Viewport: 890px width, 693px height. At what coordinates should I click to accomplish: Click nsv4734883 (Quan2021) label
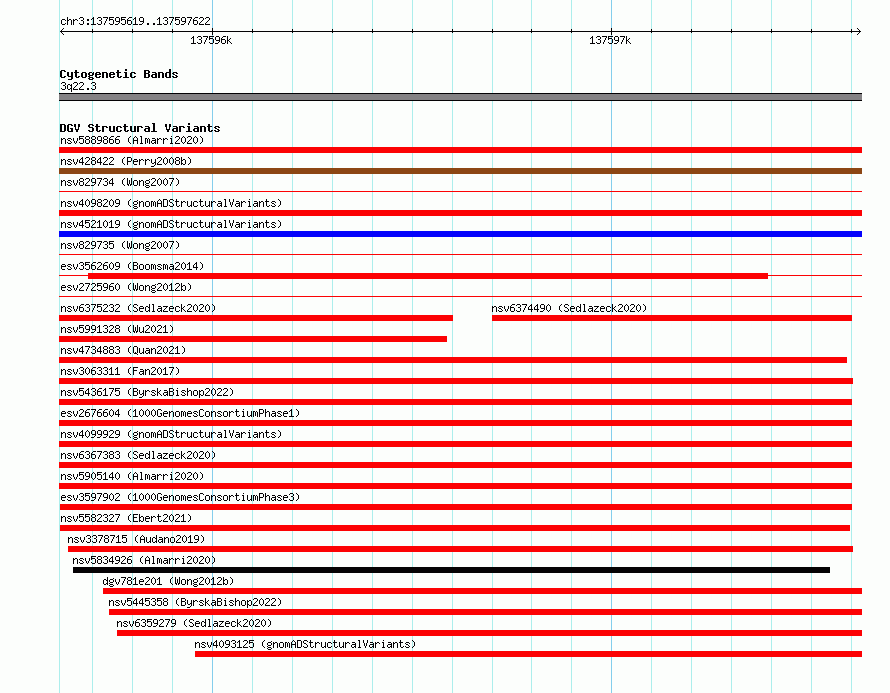point(123,350)
